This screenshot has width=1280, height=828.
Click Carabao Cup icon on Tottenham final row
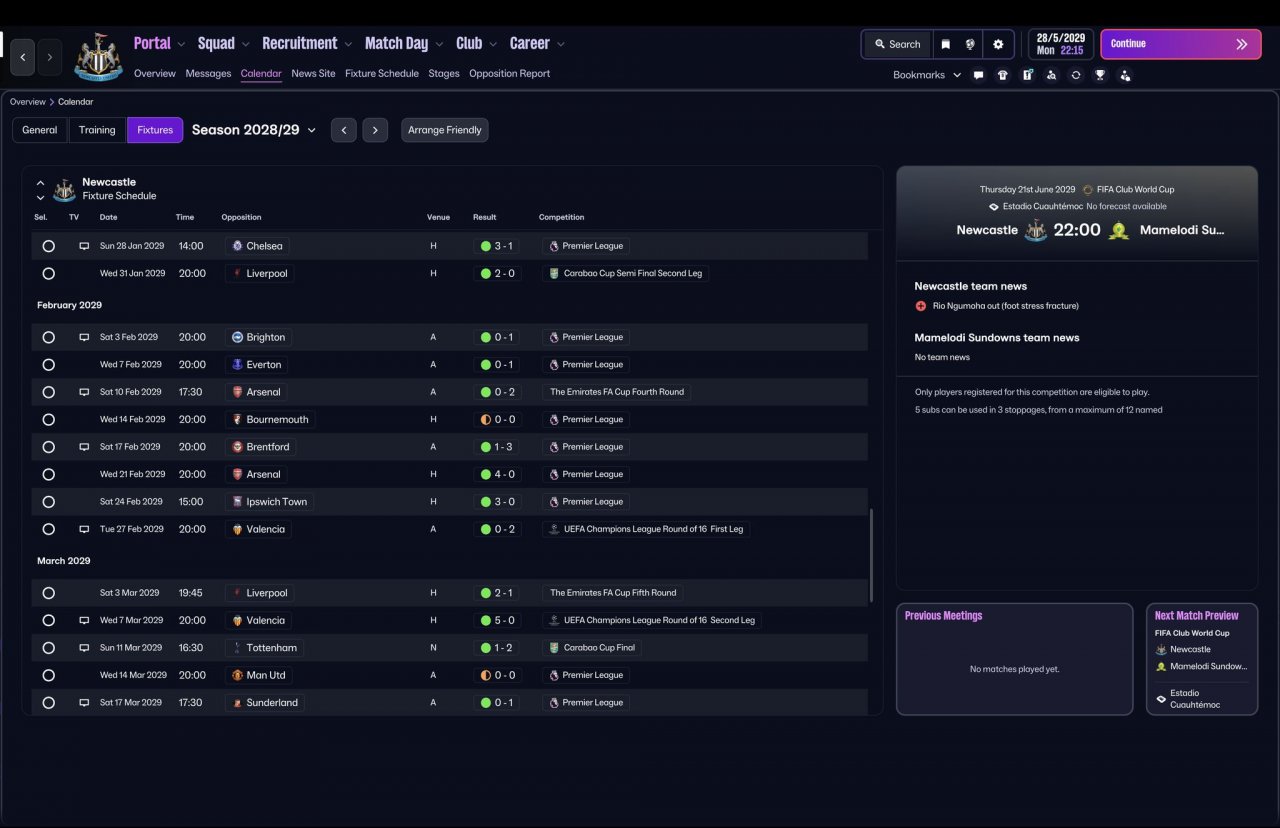click(x=554, y=648)
